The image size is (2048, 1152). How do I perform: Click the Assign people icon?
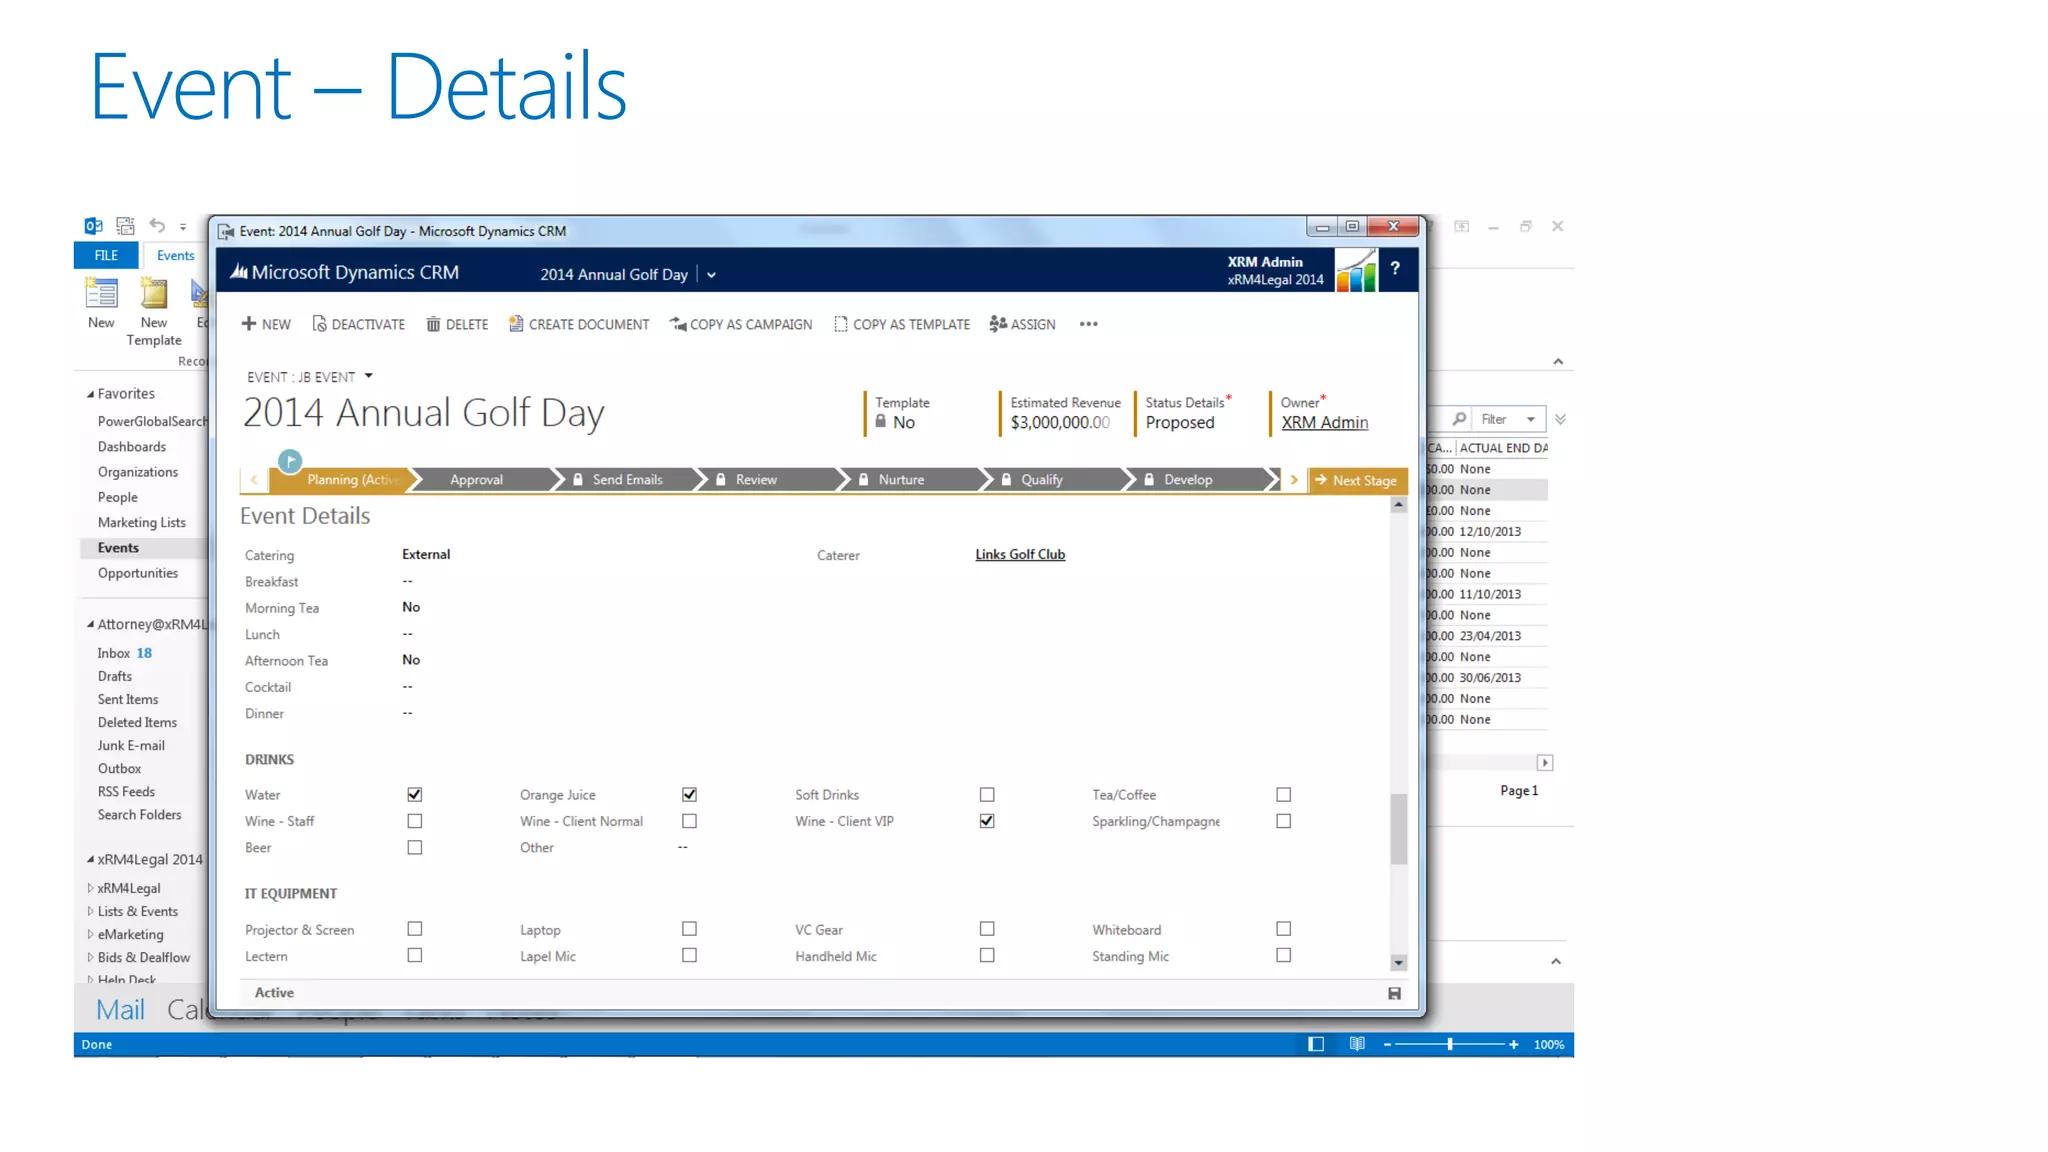point(998,324)
